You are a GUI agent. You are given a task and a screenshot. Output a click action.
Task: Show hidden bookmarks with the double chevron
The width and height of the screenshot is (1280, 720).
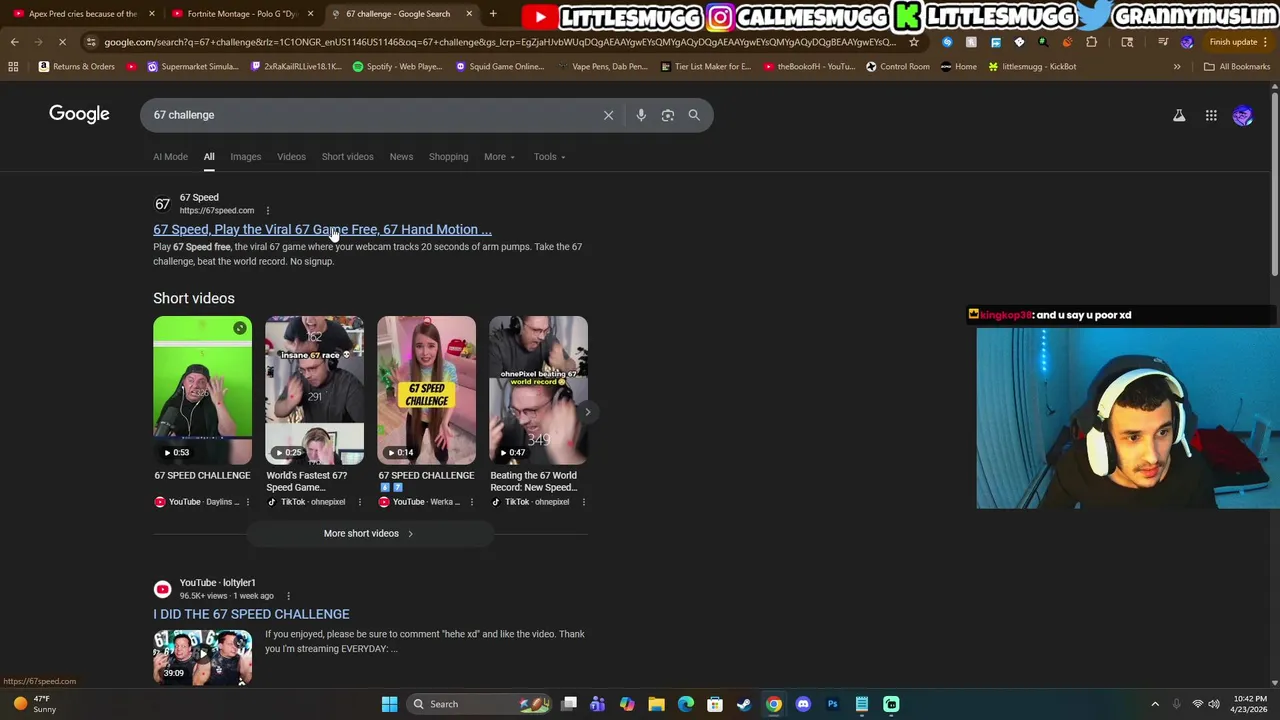point(1176,66)
